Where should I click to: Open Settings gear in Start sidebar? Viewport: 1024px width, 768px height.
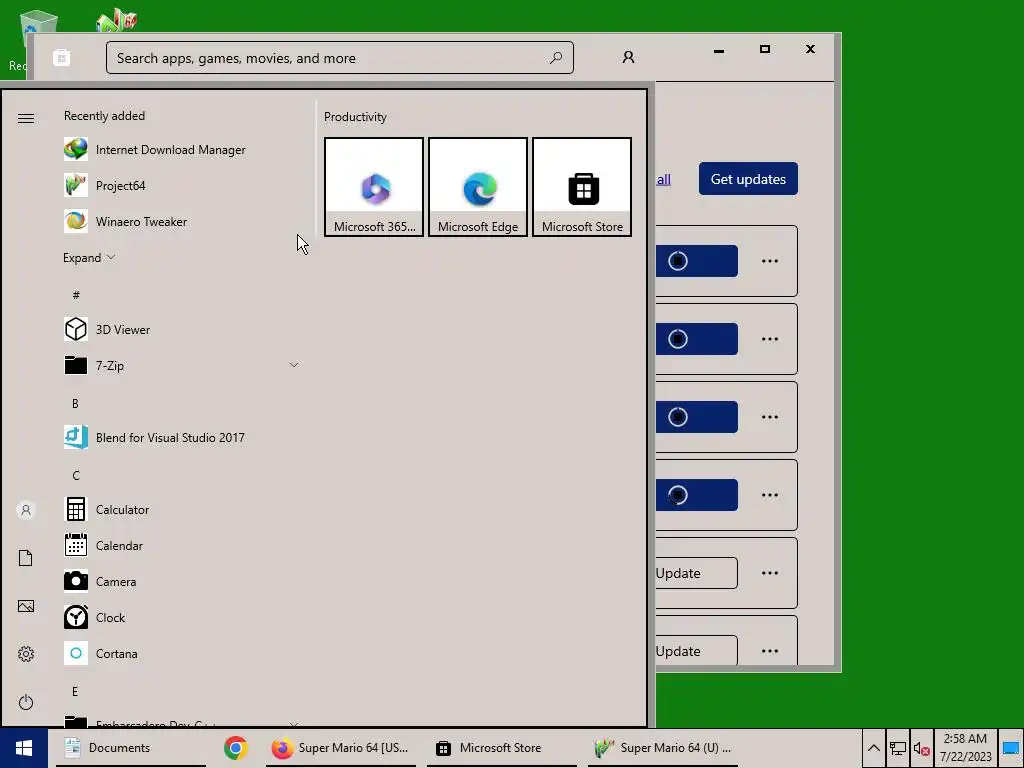coord(26,654)
